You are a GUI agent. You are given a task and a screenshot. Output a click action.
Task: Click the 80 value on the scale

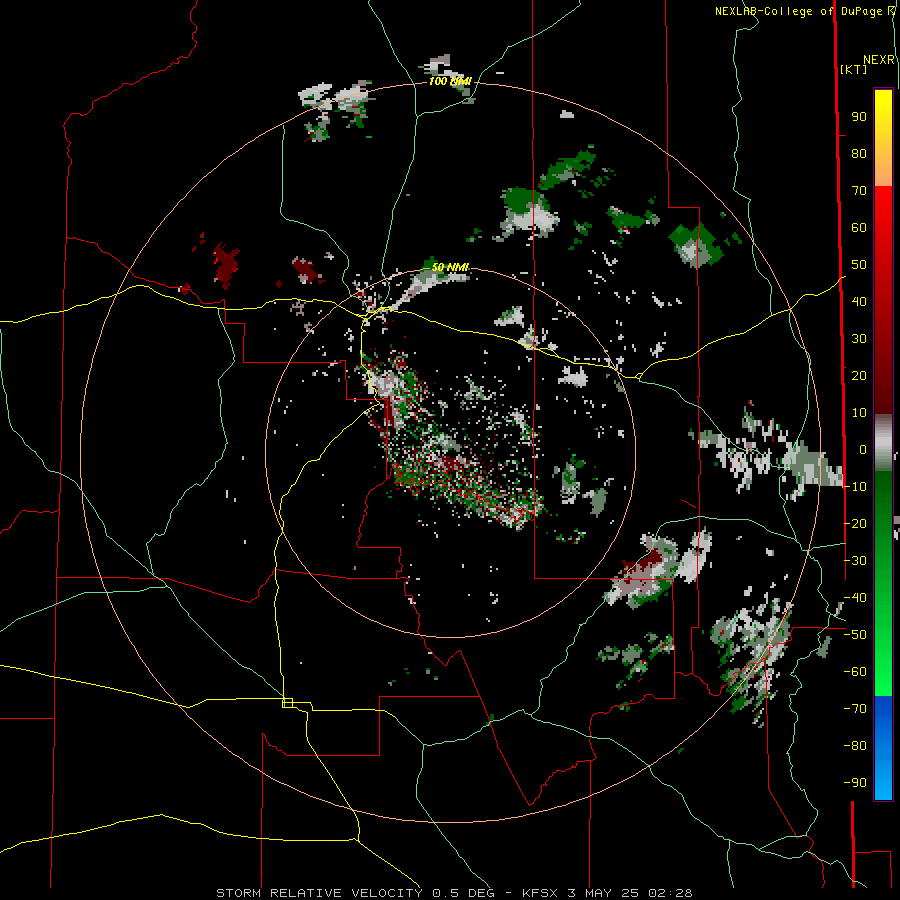859,154
